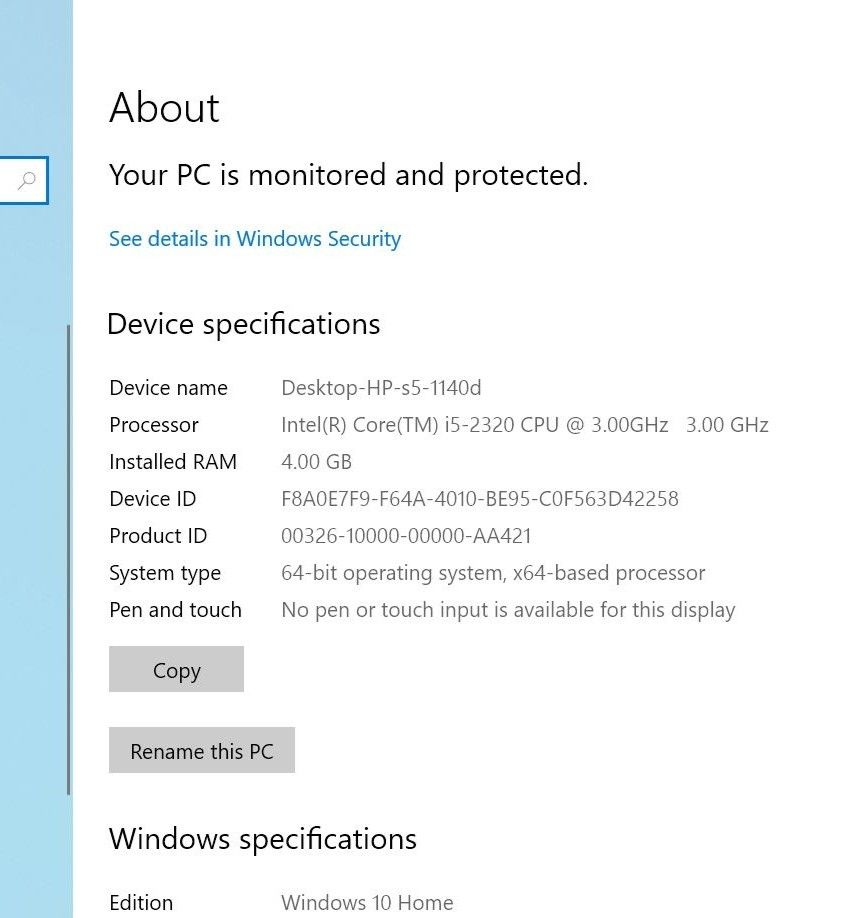Click the monitored and protected status message
Screen dimensions: 866x918
pos(348,176)
